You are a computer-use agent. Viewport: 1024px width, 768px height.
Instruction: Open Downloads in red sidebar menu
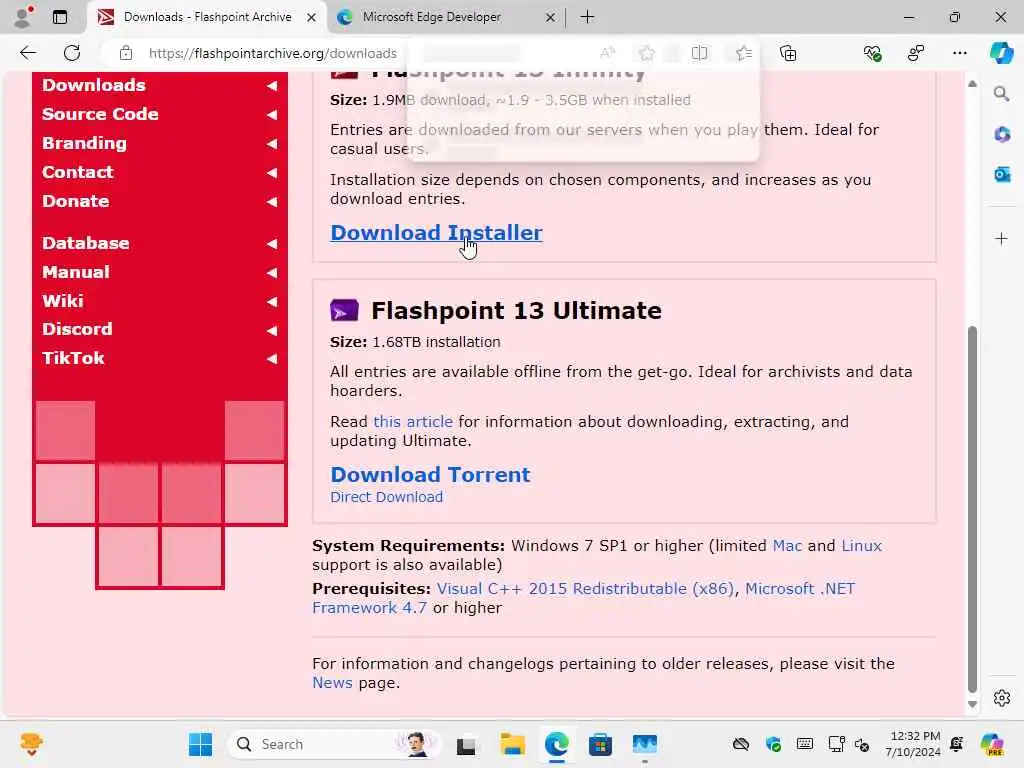click(159, 86)
